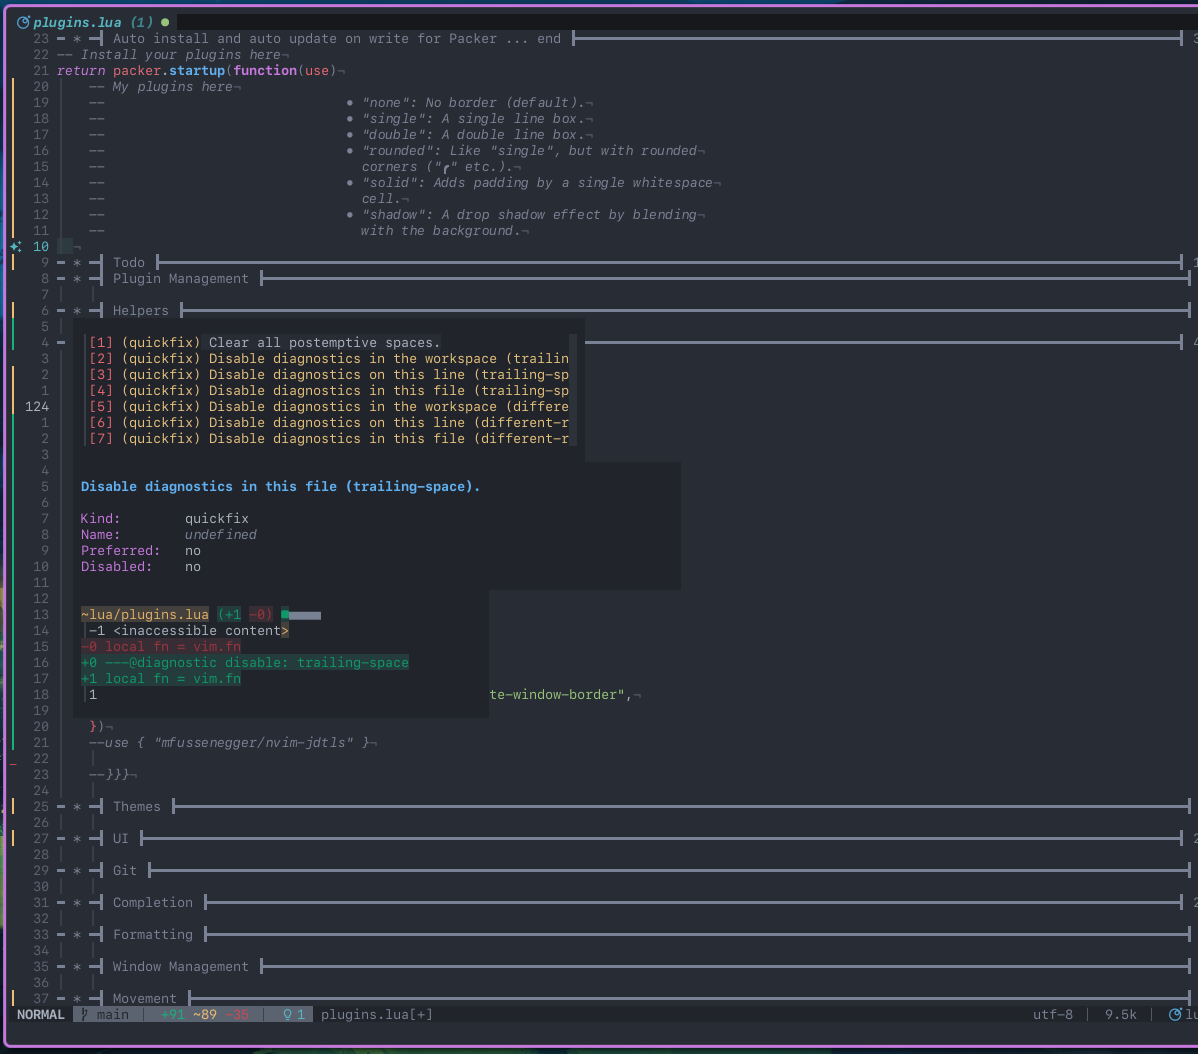Viewport: 1198px width, 1054px height.
Task: Toggle the fold on the Plugin Management section
Action: [x=76, y=278]
